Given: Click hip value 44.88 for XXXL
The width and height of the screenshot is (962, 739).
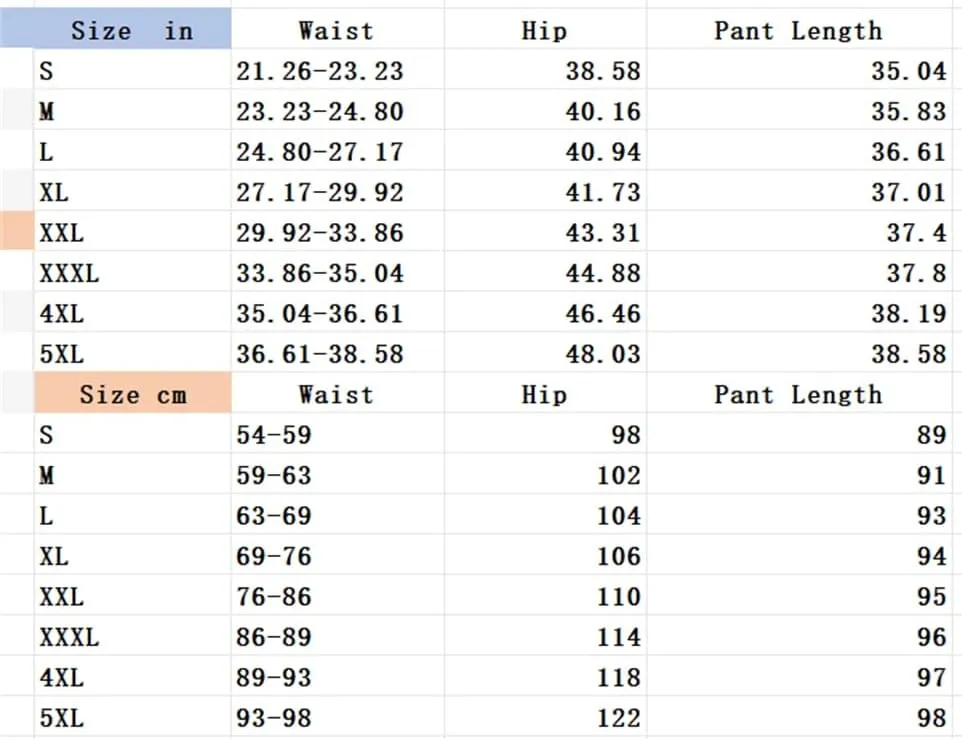Looking at the screenshot, I should point(545,272).
